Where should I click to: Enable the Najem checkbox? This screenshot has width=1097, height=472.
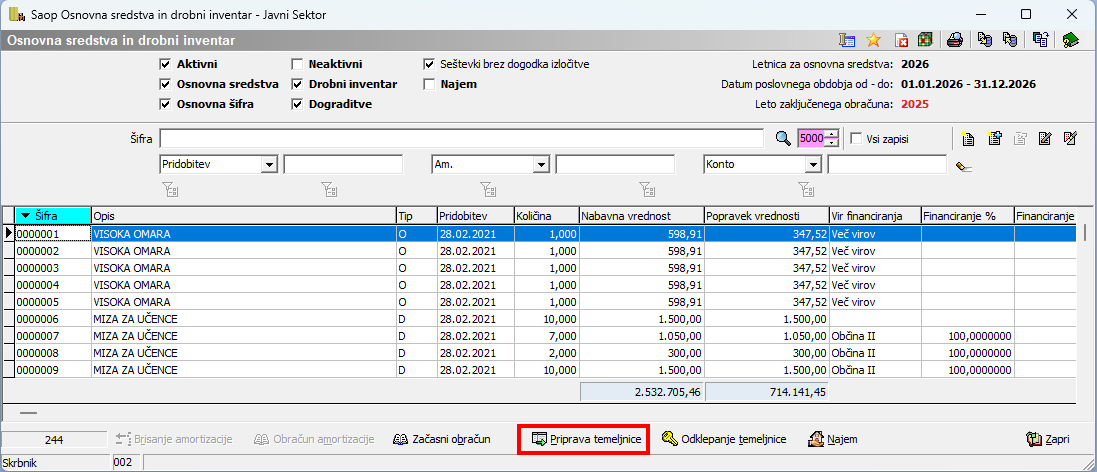[429, 85]
